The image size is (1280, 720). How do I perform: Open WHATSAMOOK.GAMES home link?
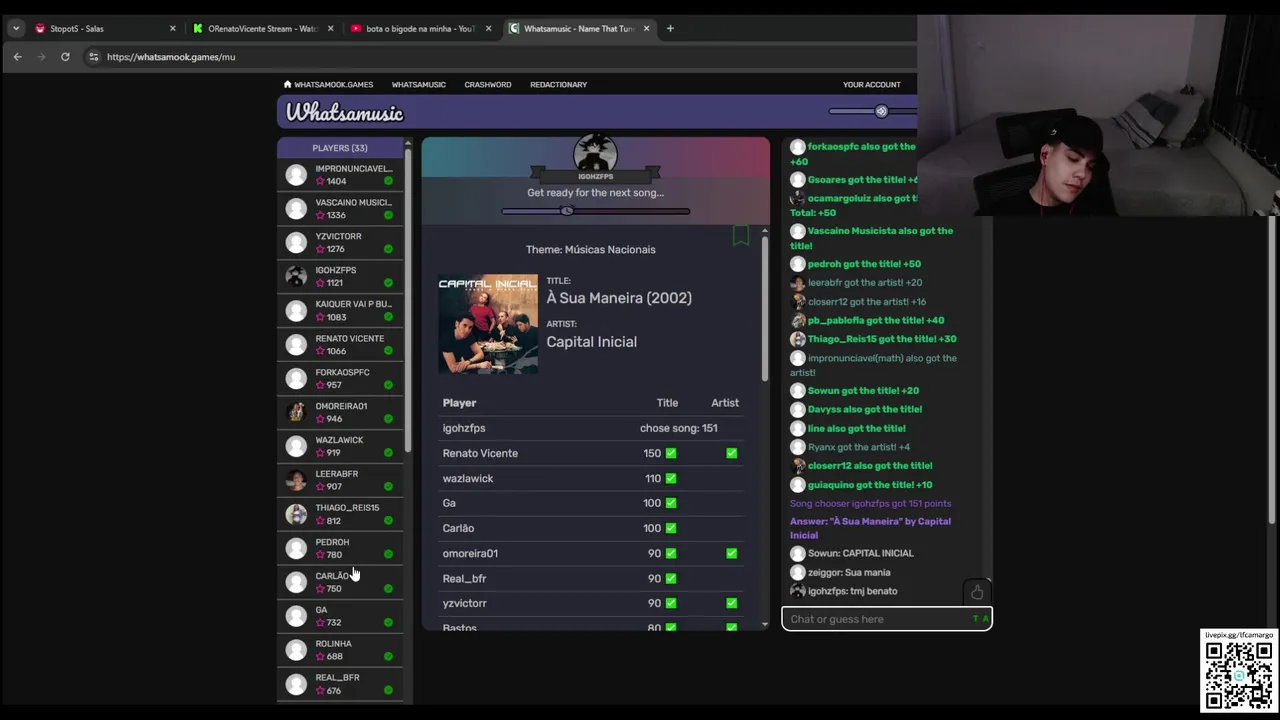[x=328, y=84]
